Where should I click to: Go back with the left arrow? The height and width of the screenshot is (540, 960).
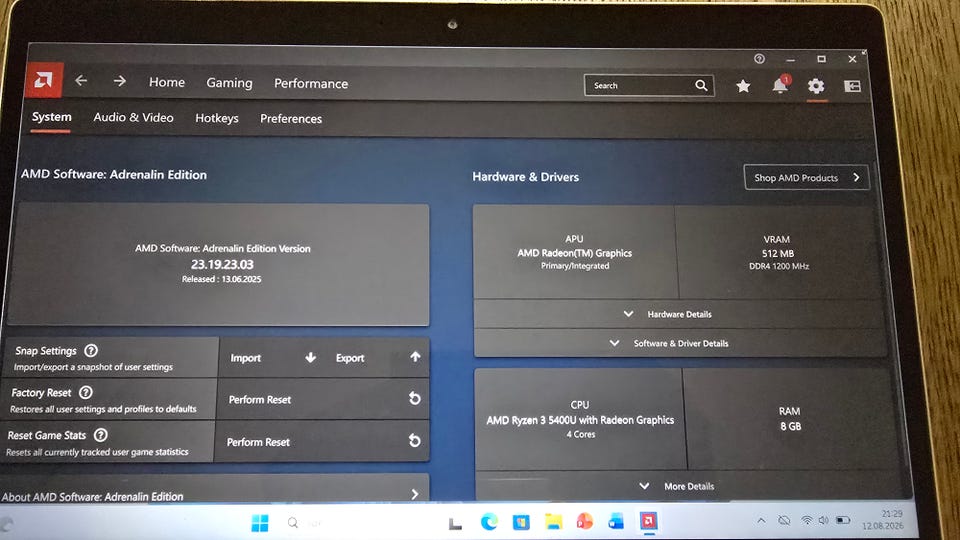coord(81,80)
